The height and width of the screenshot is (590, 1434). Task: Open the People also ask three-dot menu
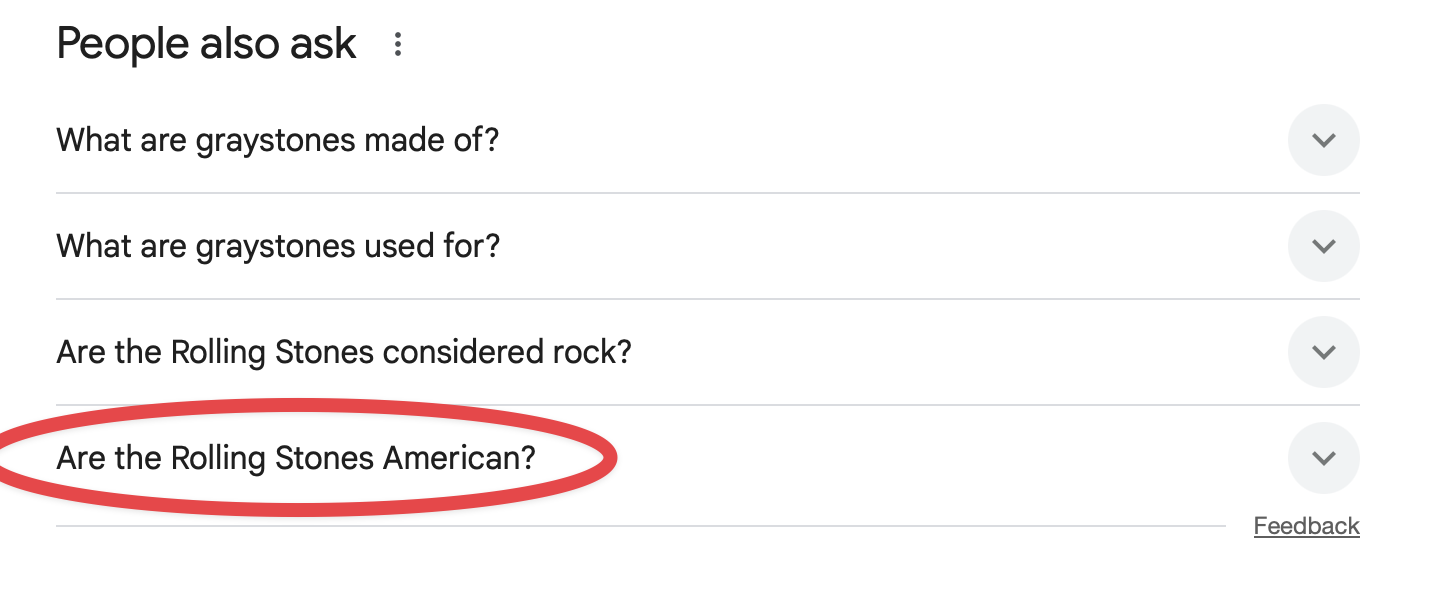pos(398,44)
